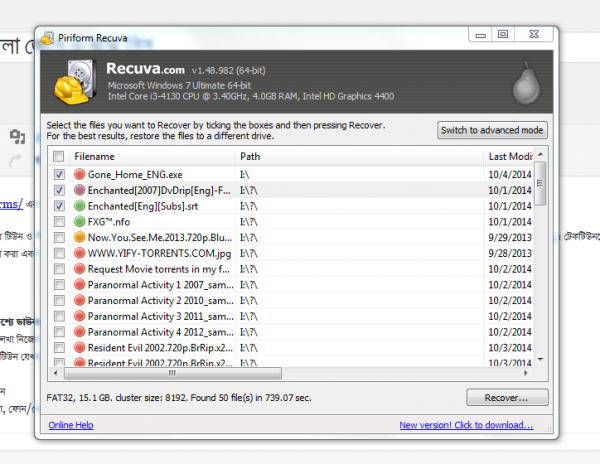Viewport: 600px width, 464px height.
Task: Check the Paranormal Activity 2 2010 checkbox
Action: 59,300
